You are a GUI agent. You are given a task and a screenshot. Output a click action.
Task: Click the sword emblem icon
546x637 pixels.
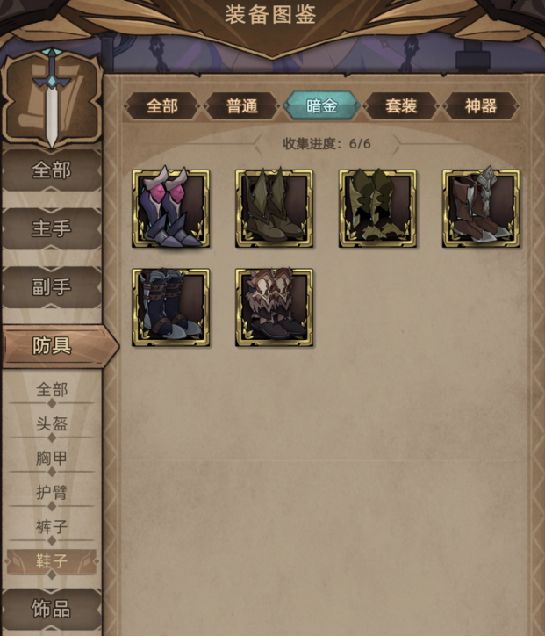tap(51, 98)
